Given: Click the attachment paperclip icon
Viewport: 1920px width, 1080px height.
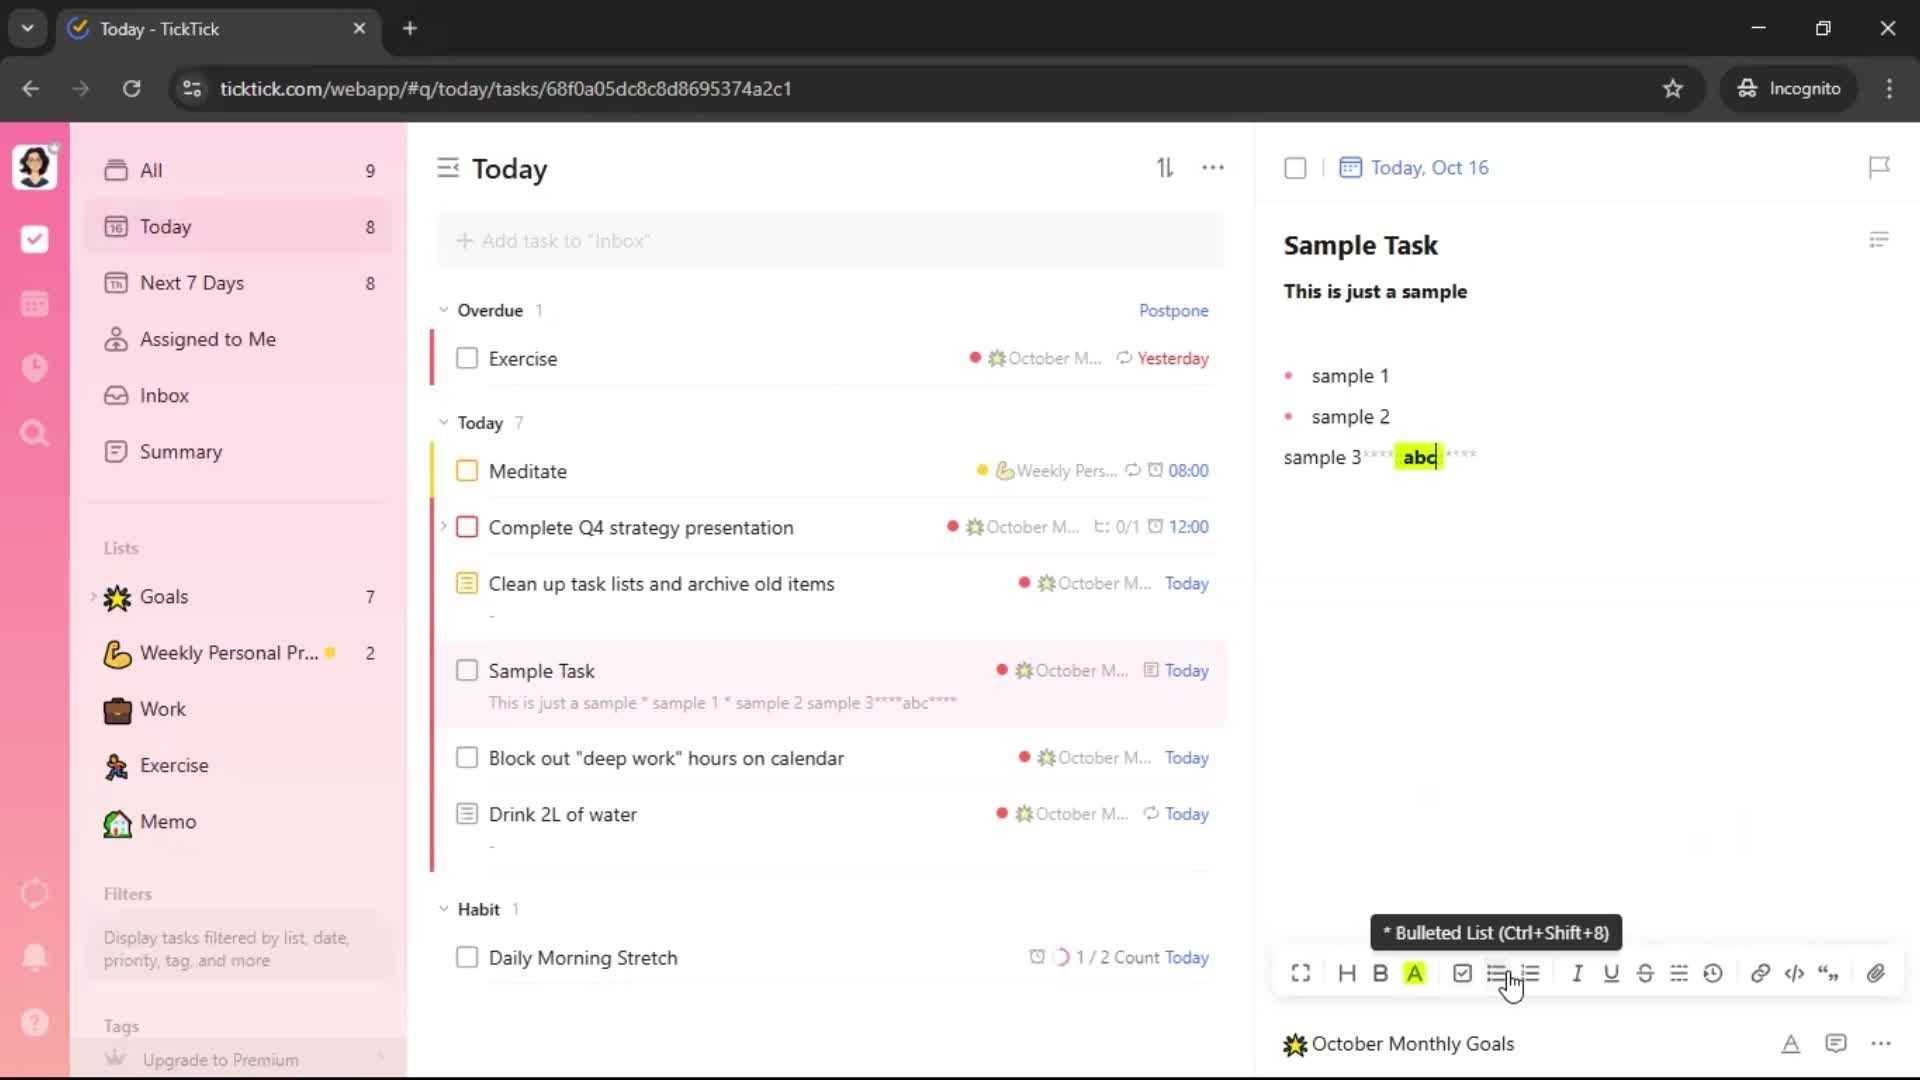Looking at the screenshot, I should (1876, 973).
